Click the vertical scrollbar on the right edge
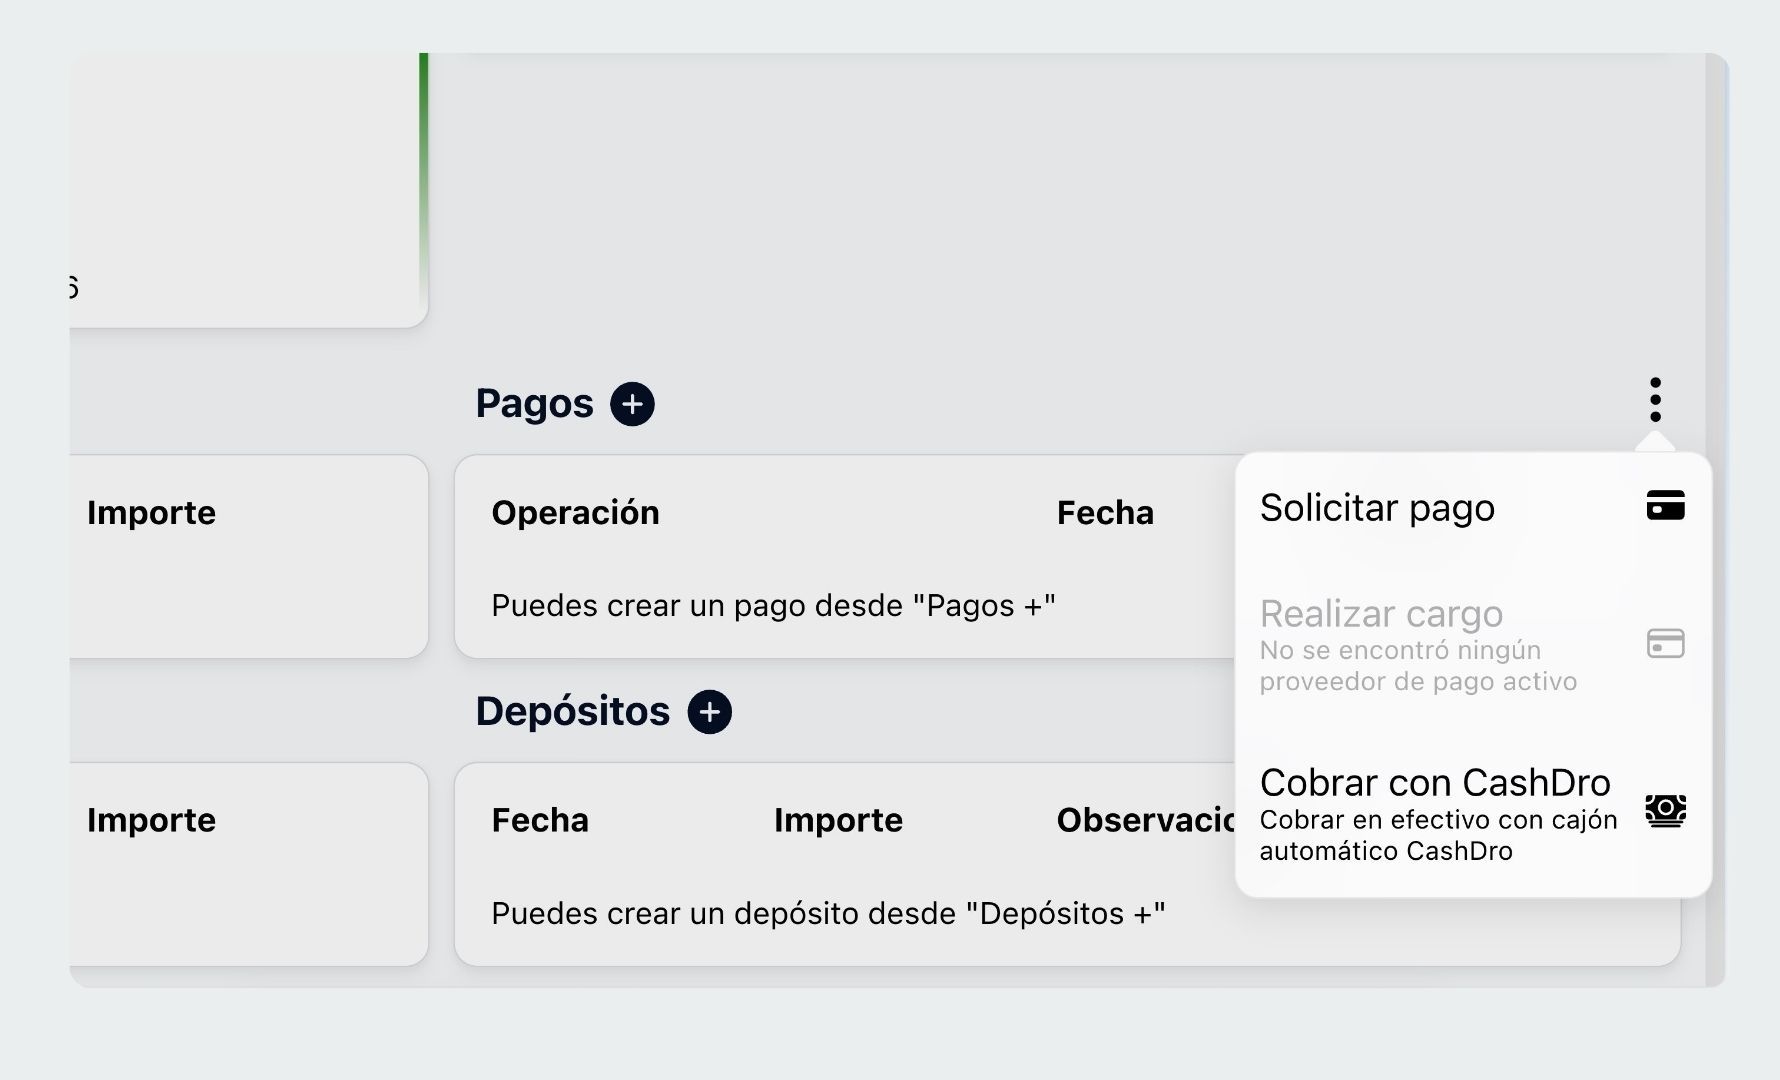 pyautogui.click(x=1716, y=520)
